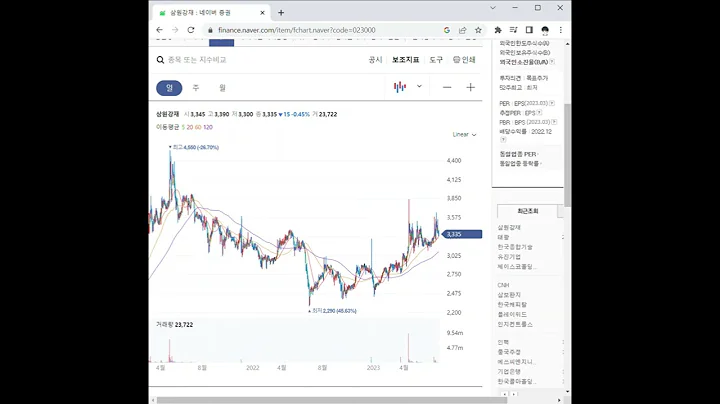Open a new browser tab
This screenshot has width=720, height=404.
pos(281,13)
